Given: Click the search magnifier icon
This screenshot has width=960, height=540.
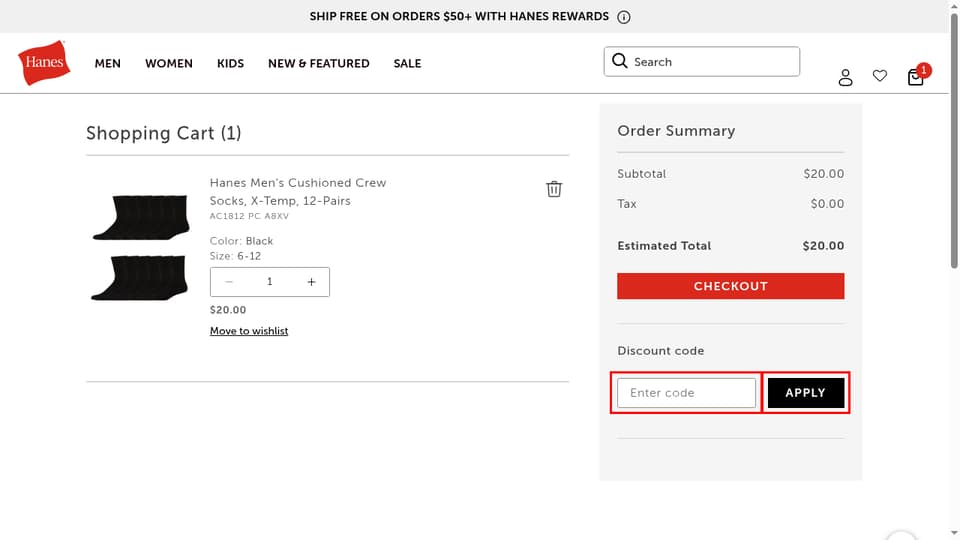Looking at the screenshot, I should click(x=620, y=61).
